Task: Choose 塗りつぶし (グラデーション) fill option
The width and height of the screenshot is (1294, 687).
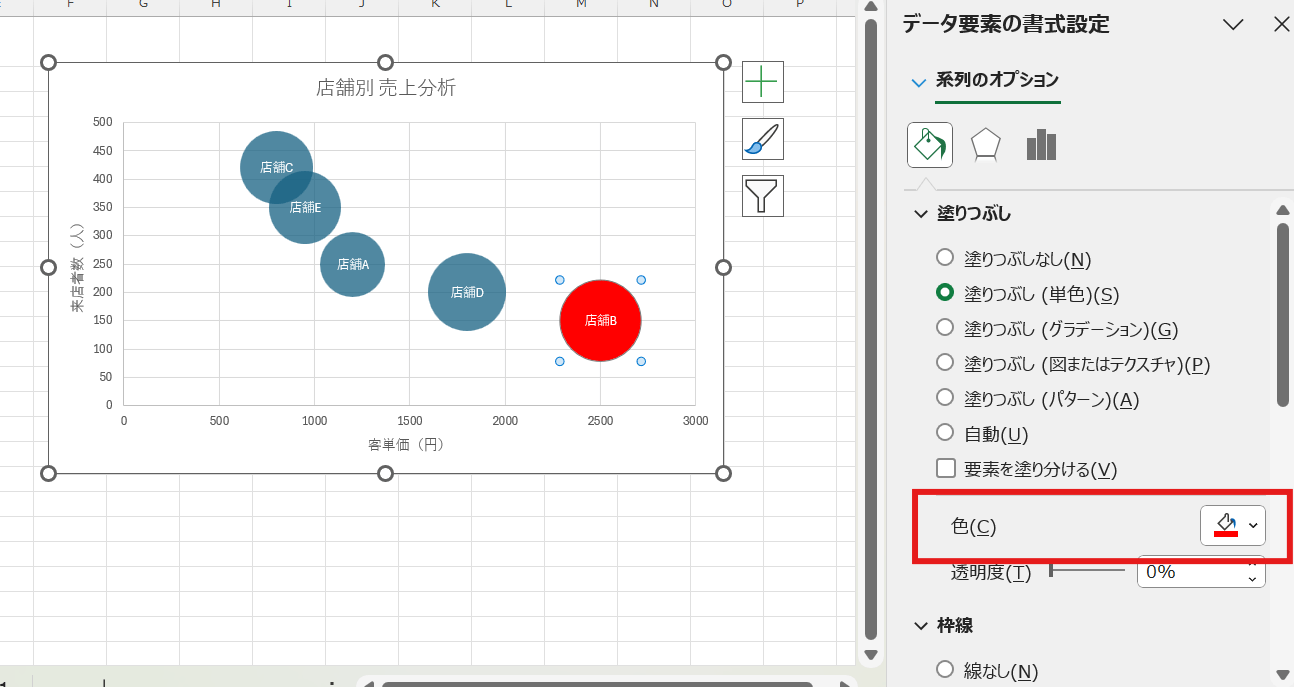Action: 944,328
